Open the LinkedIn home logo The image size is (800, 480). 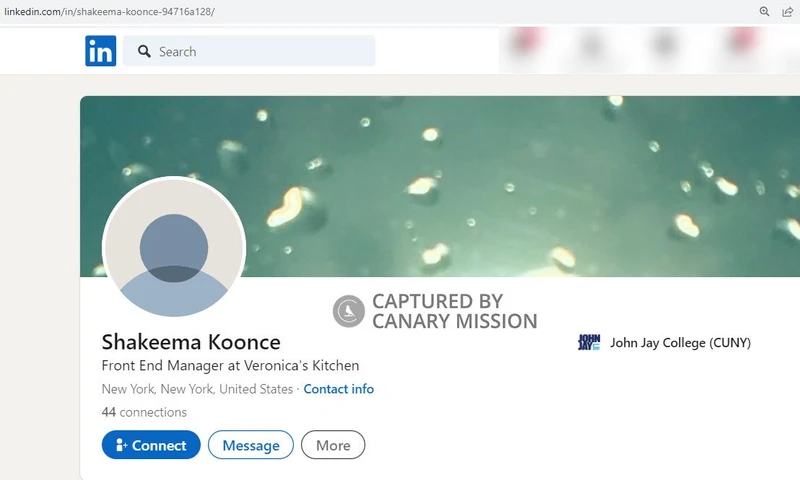coord(101,51)
